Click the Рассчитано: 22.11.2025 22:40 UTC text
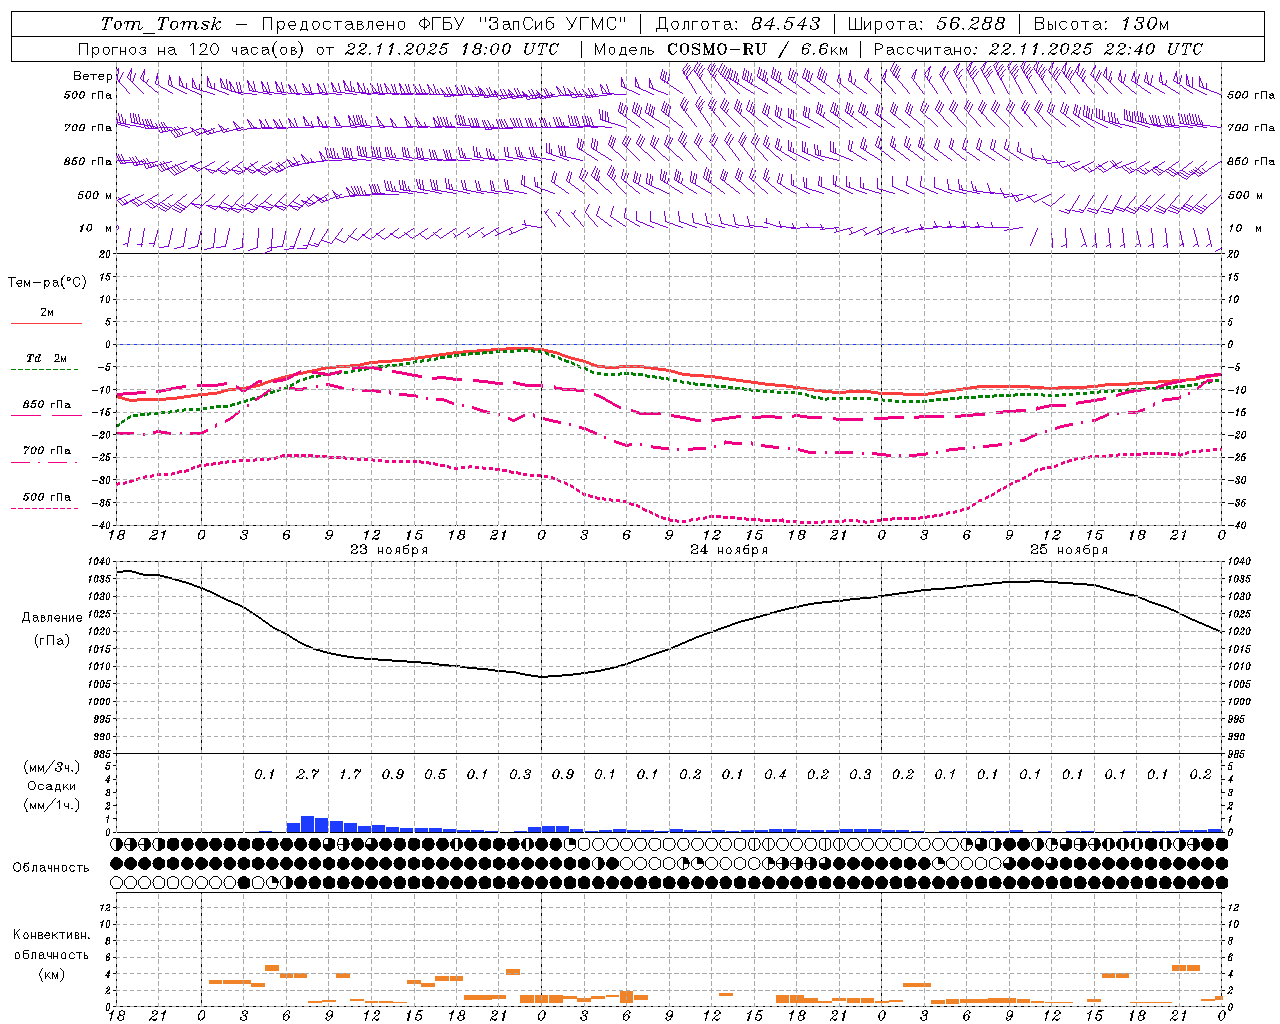 (x=1038, y=49)
